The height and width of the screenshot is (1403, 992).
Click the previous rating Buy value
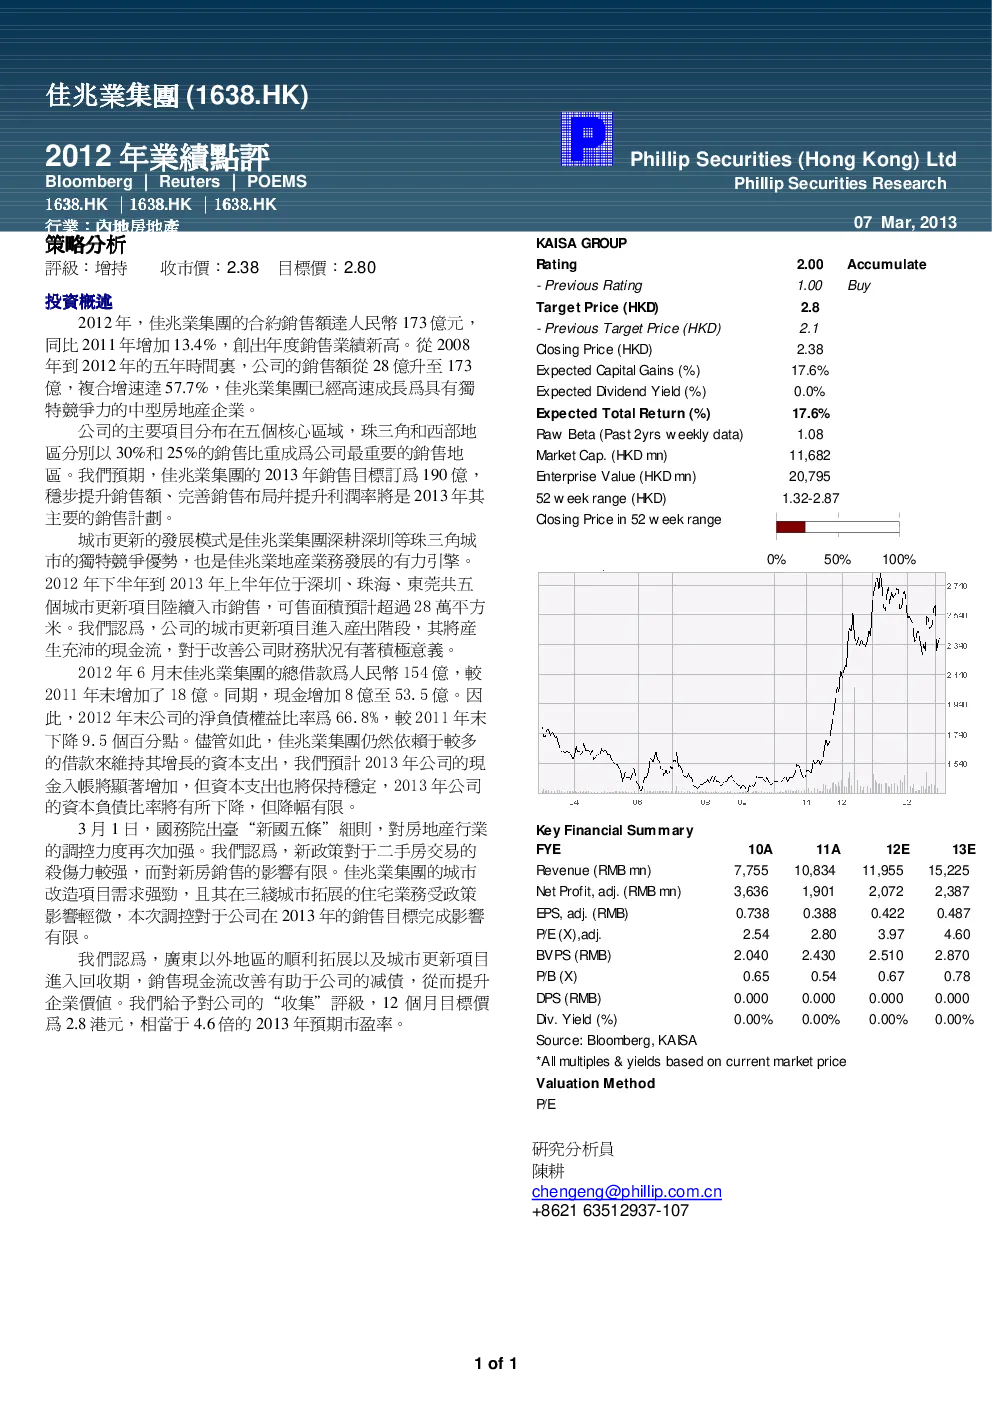click(x=859, y=285)
